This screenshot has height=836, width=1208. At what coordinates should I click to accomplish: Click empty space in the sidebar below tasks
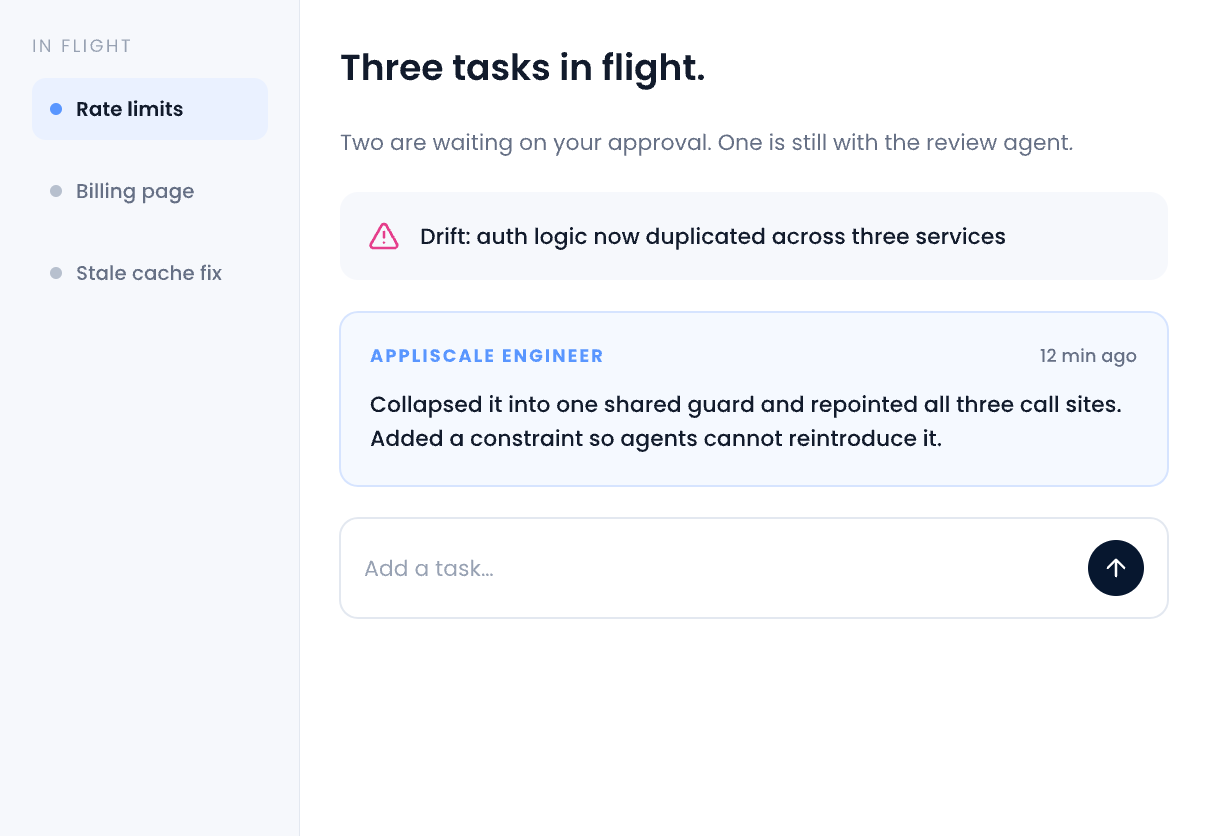coord(150,560)
